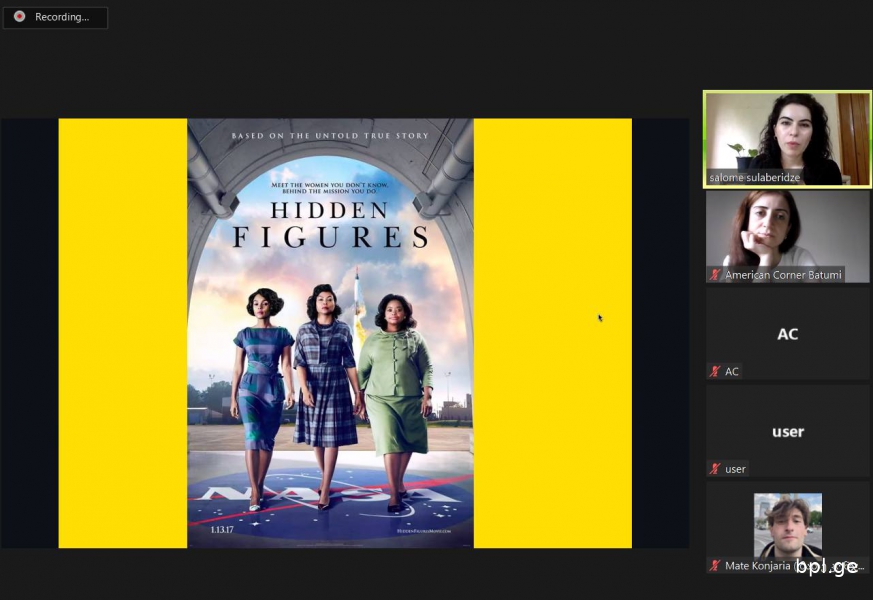Click the muted microphone icon beside AC label
Screen dimensions: 873x600
pyautogui.click(x=715, y=371)
